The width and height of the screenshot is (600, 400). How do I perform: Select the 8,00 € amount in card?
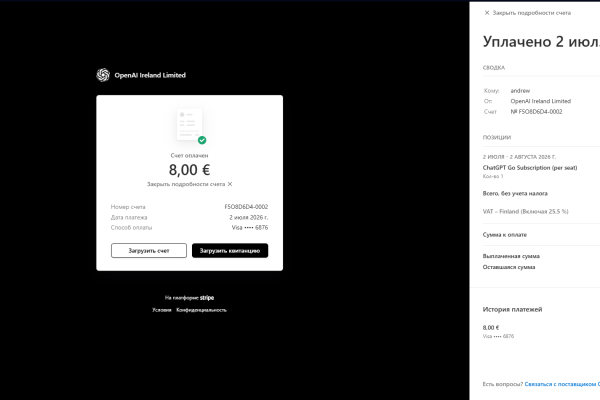[x=189, y=170]
